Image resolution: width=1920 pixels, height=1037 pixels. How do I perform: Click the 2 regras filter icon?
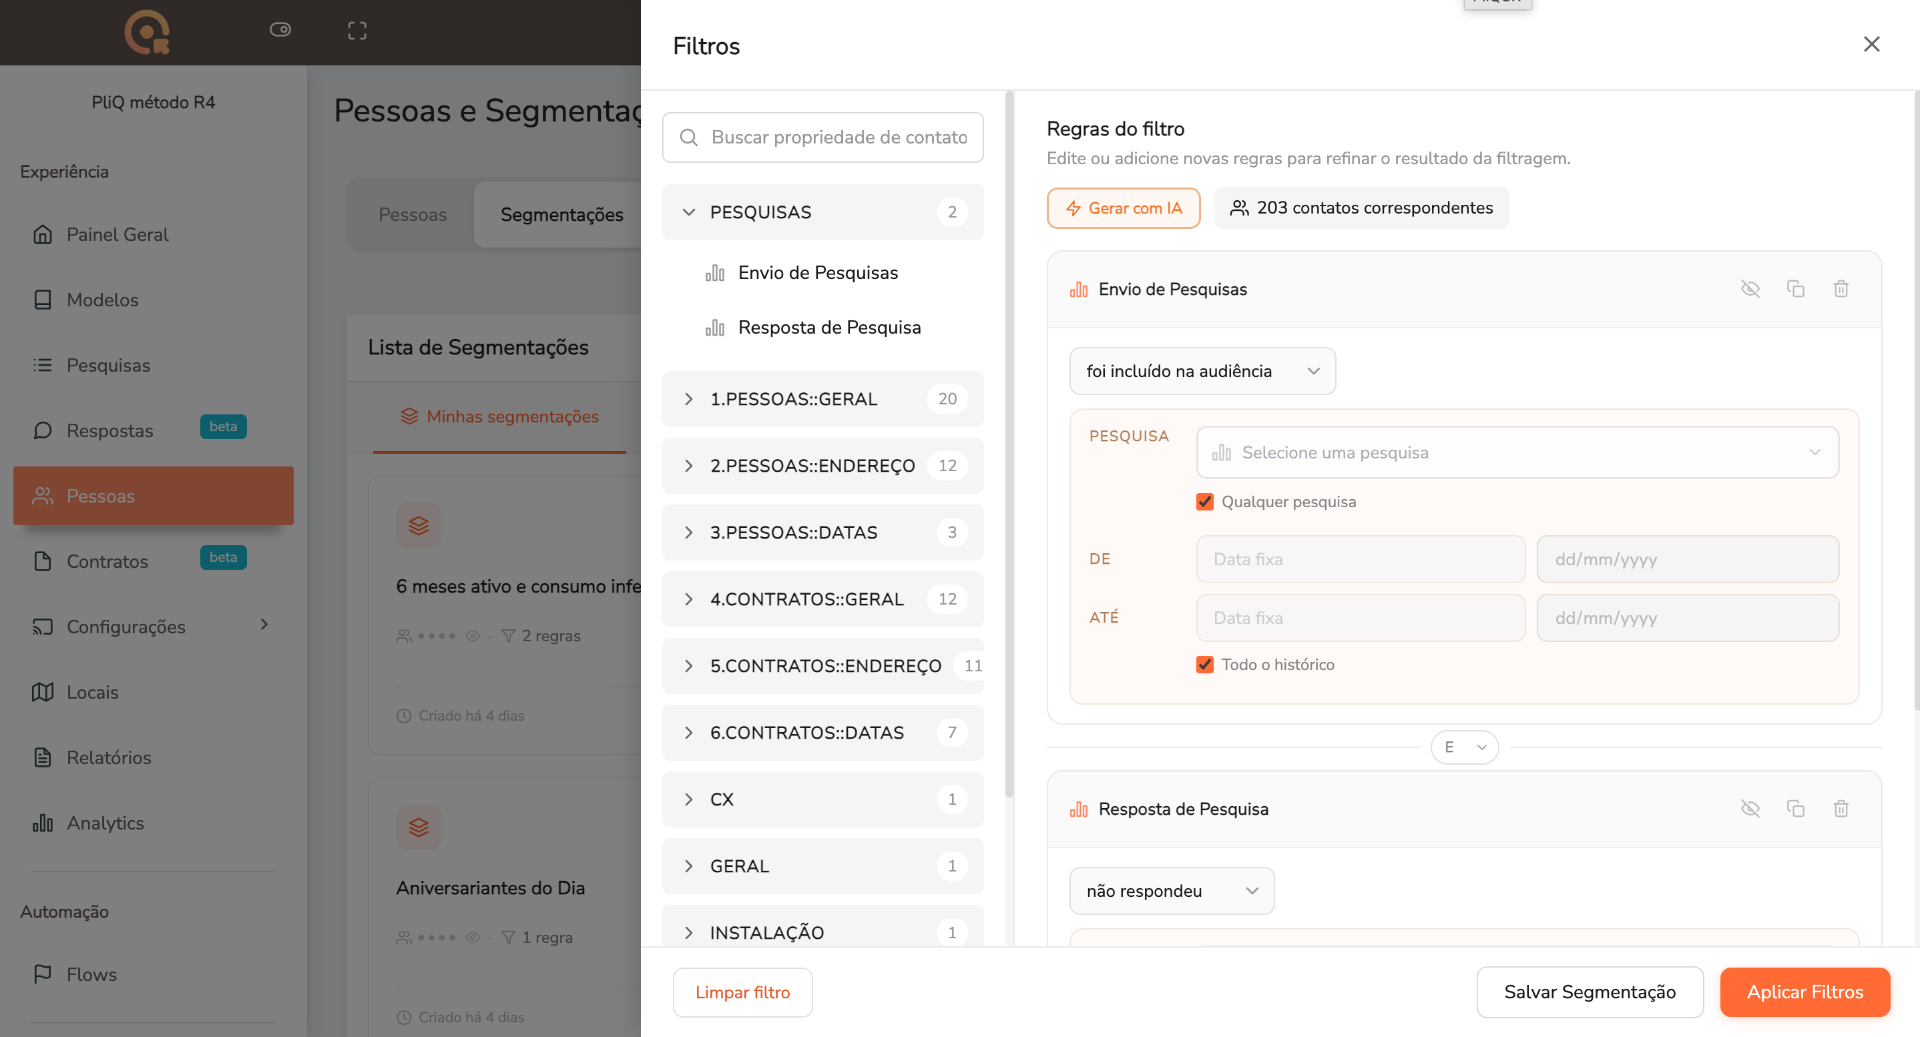[508, 636]
